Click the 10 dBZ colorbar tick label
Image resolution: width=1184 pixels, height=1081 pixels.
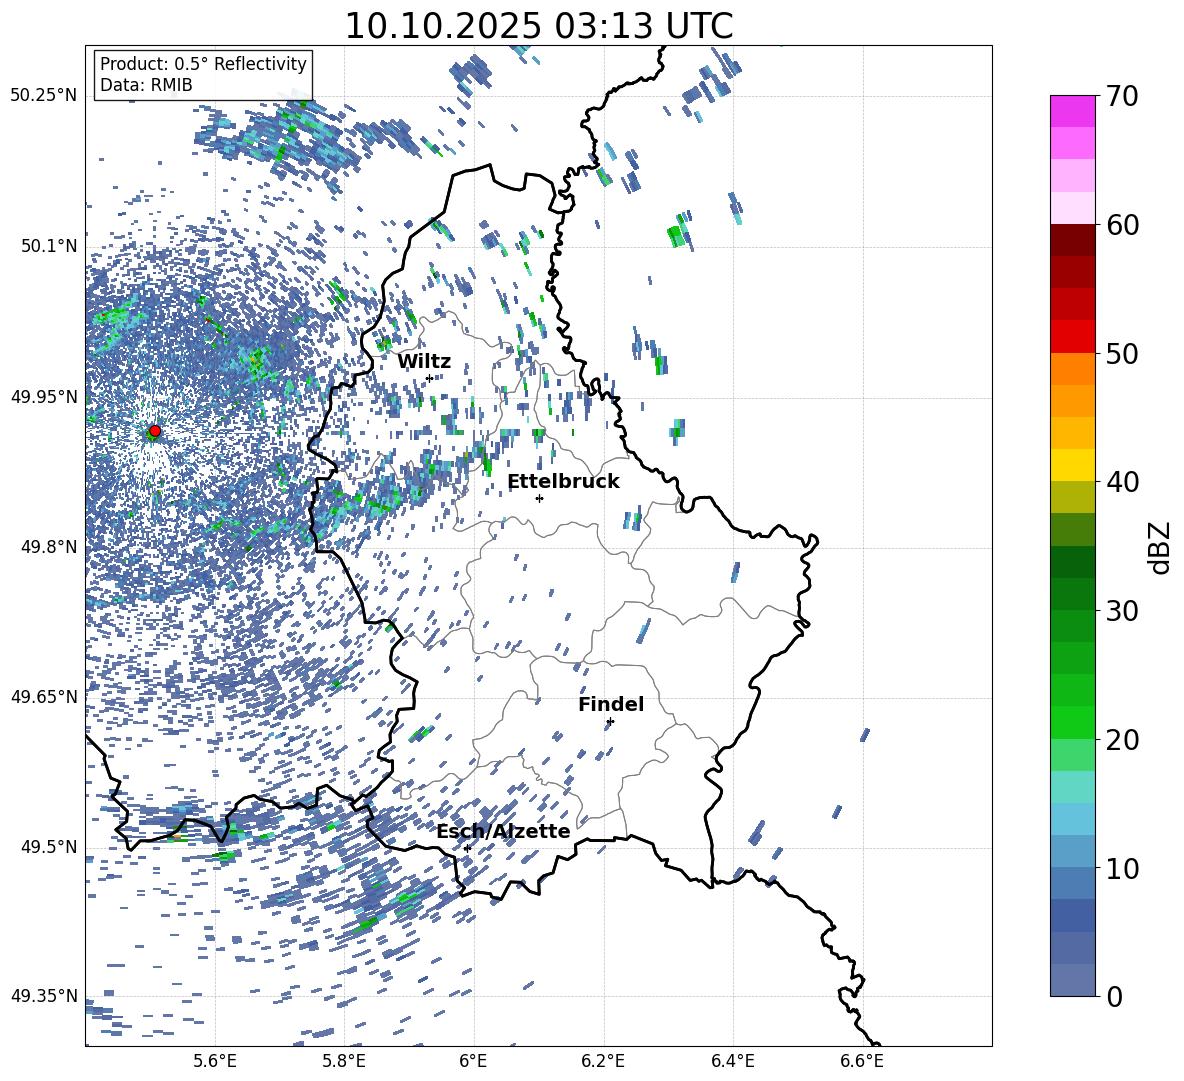1122,868
